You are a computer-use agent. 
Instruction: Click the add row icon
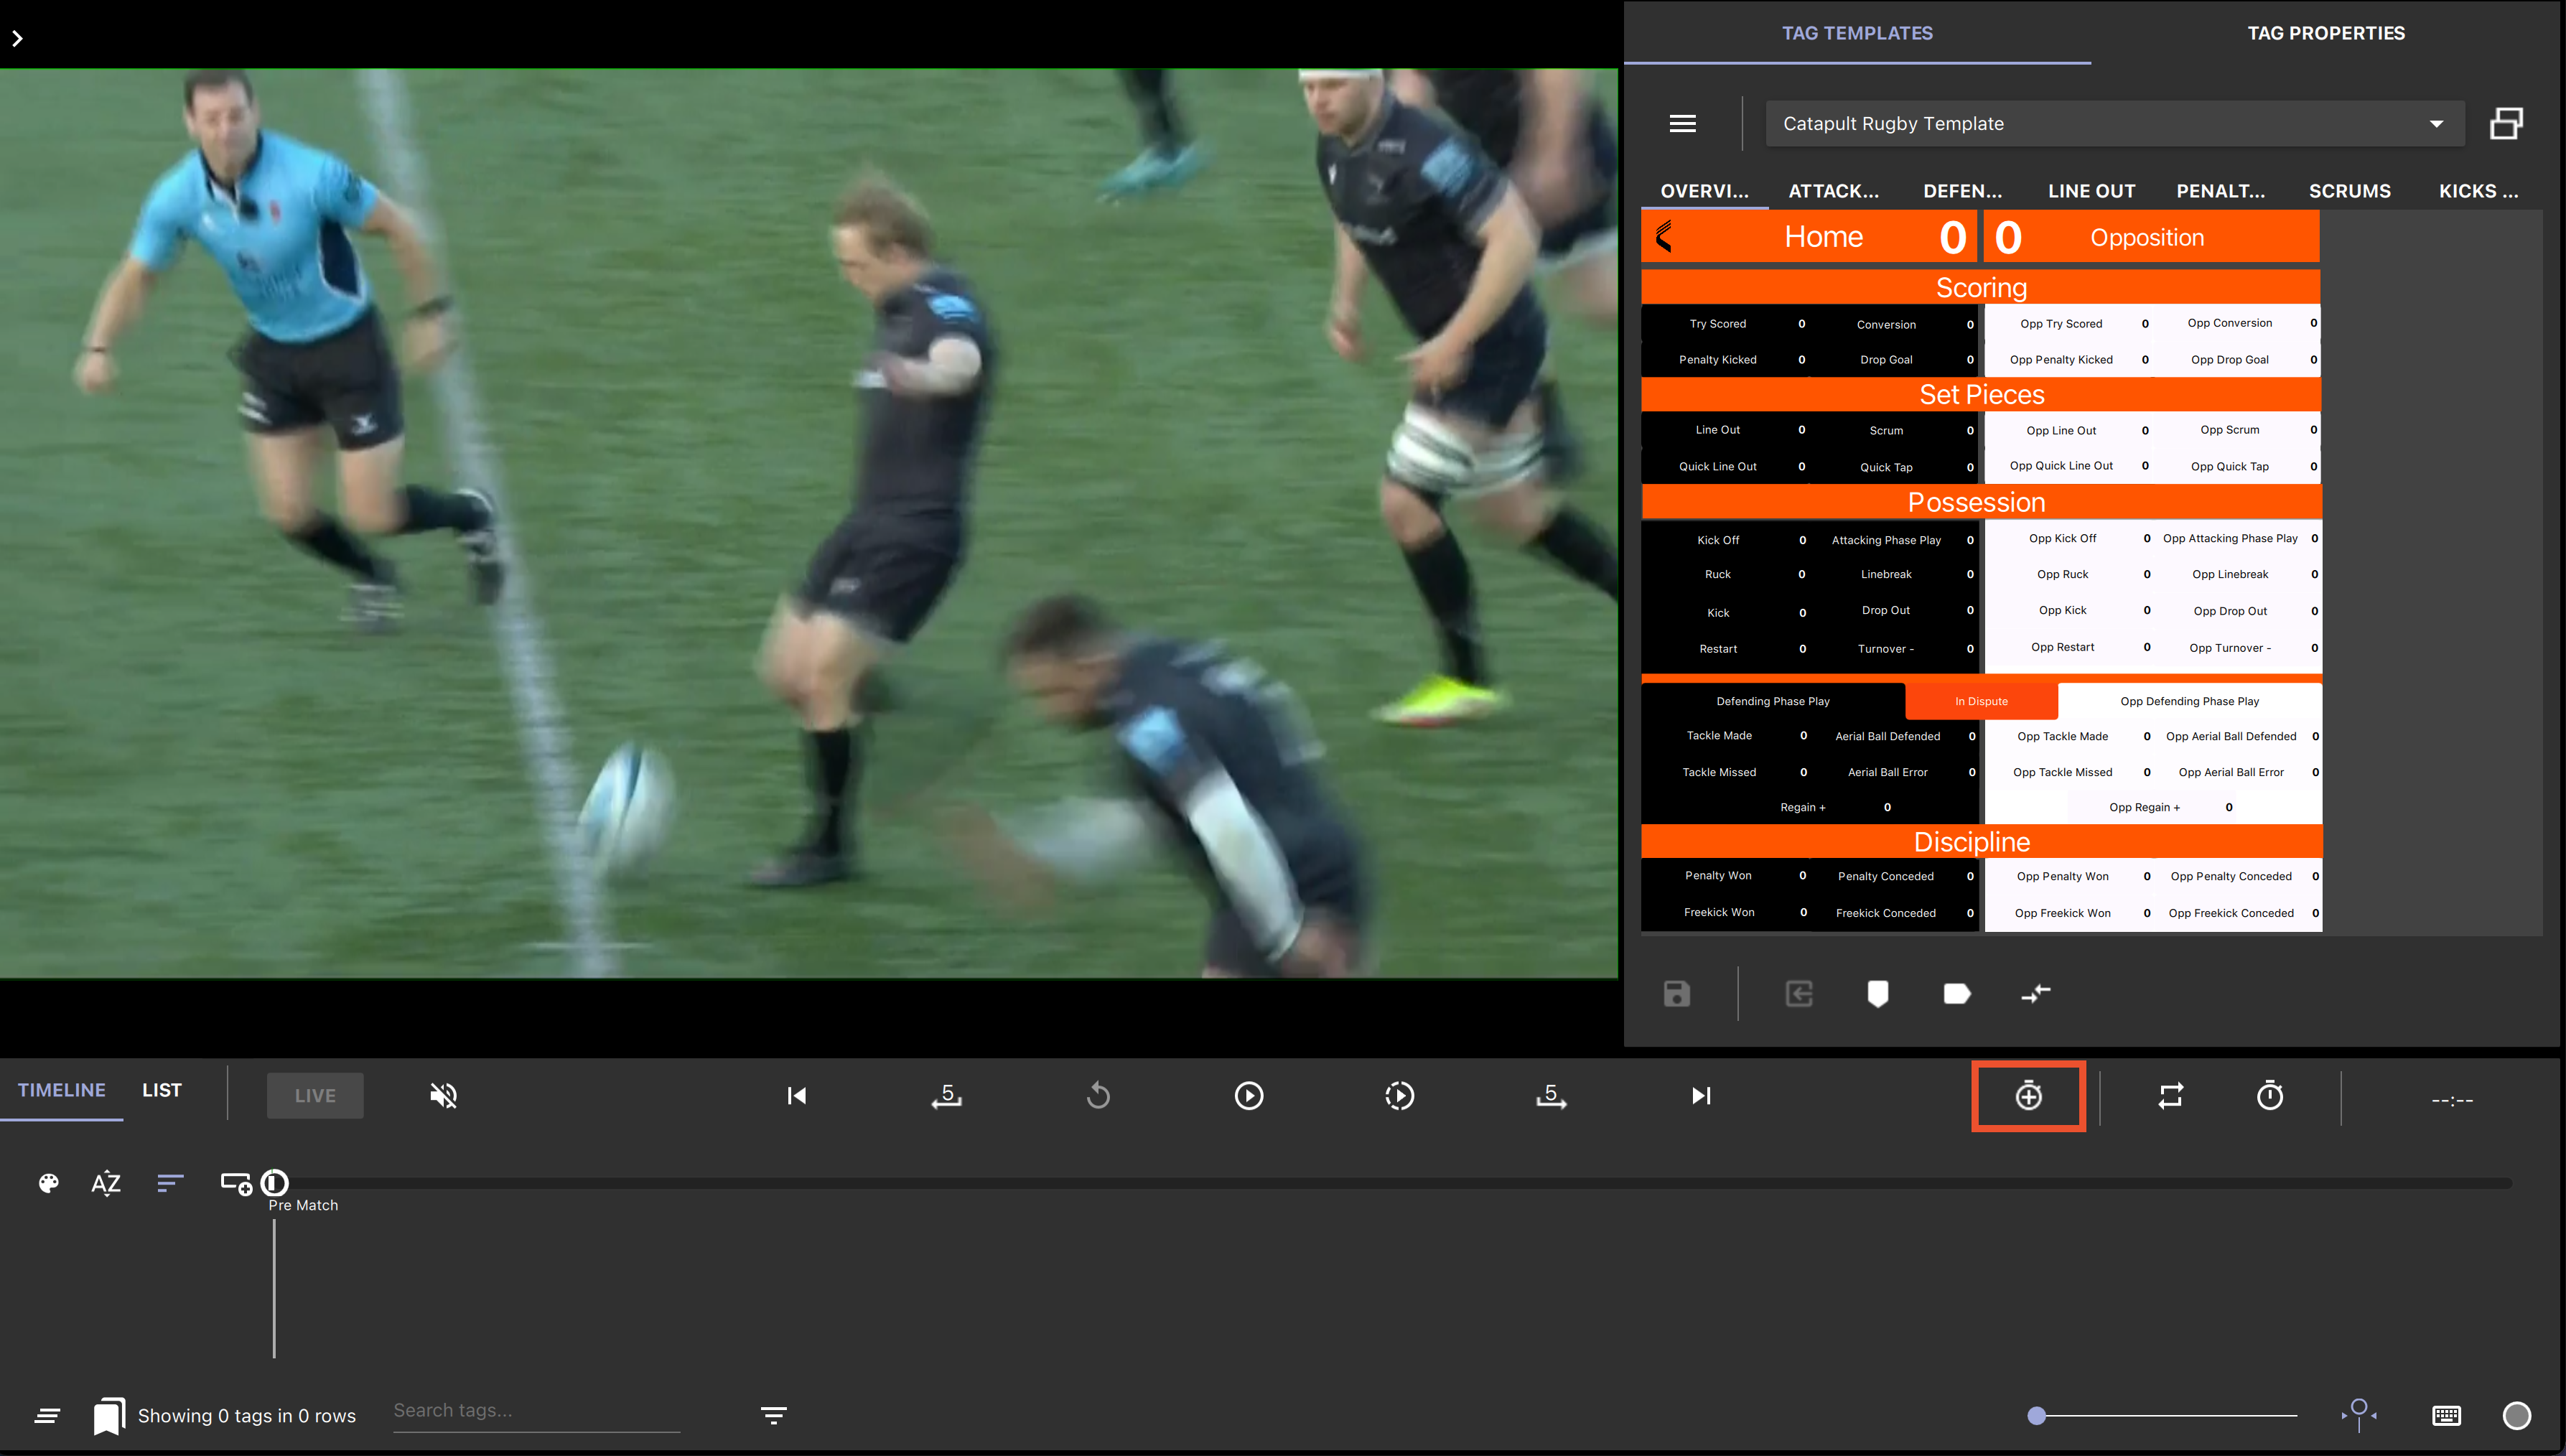coord(236,1184)
